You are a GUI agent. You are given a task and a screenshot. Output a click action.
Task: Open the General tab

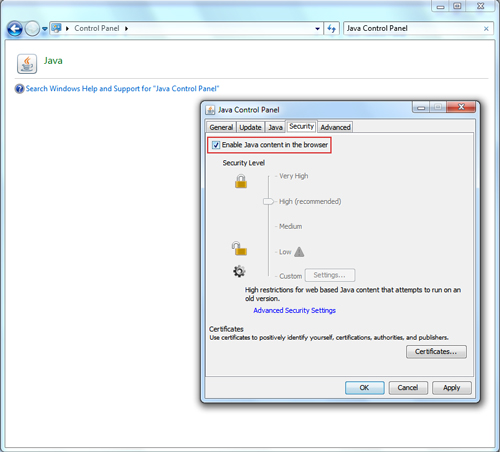pyautogui.click(x=221, y=127)
